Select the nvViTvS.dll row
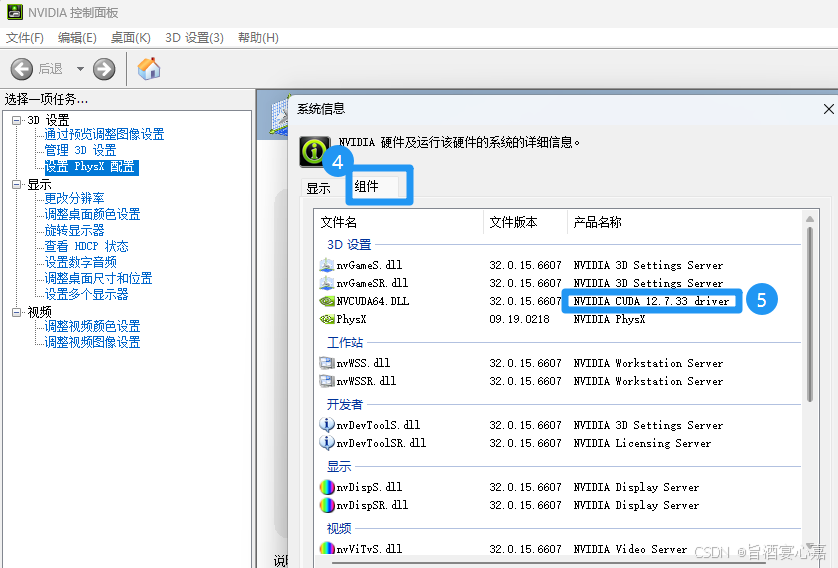 click(x=559, y=549)
